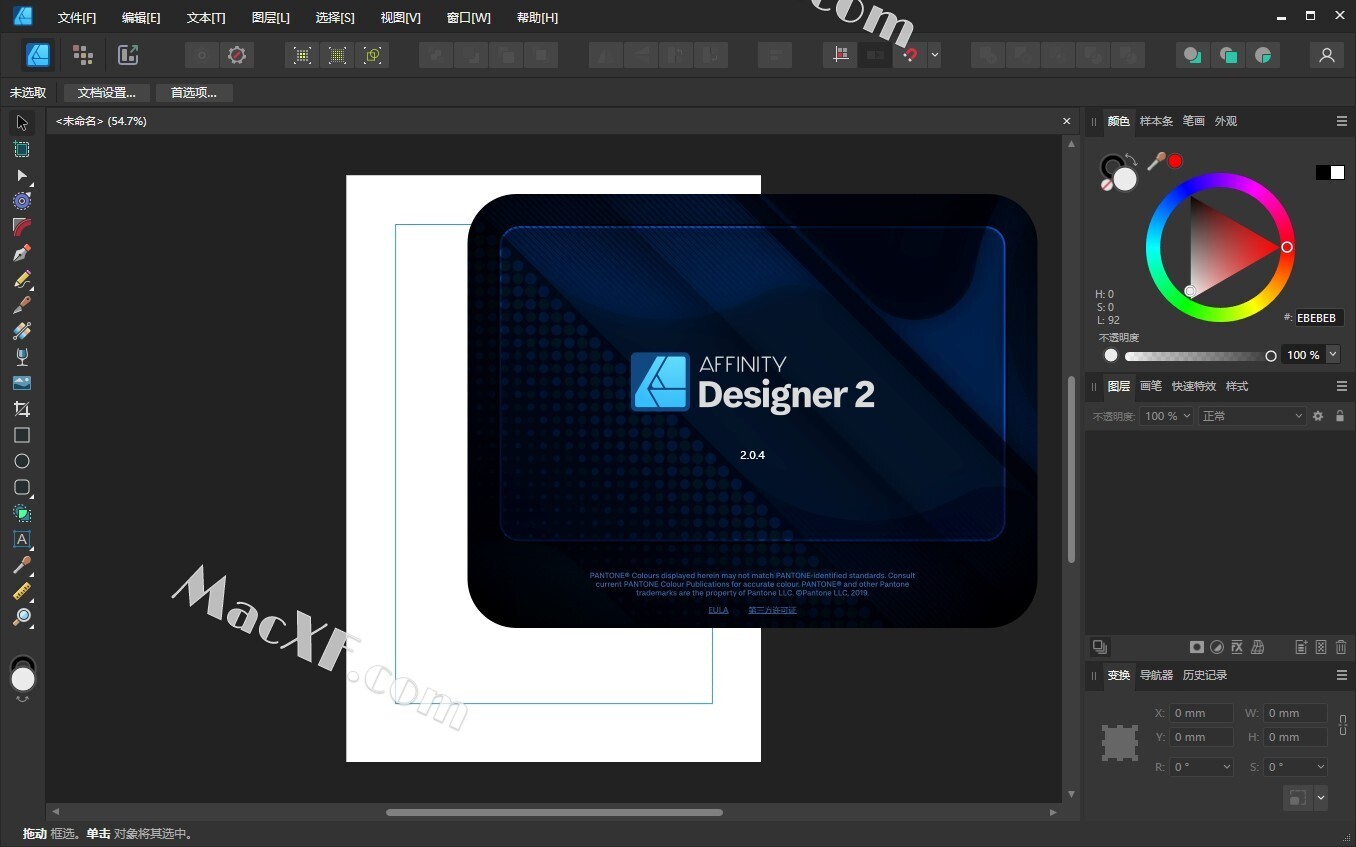The width and height of the screenshot is (1356, 847).
Task: Open the layer opacity 100 % dropdown
Action: 1167,416
